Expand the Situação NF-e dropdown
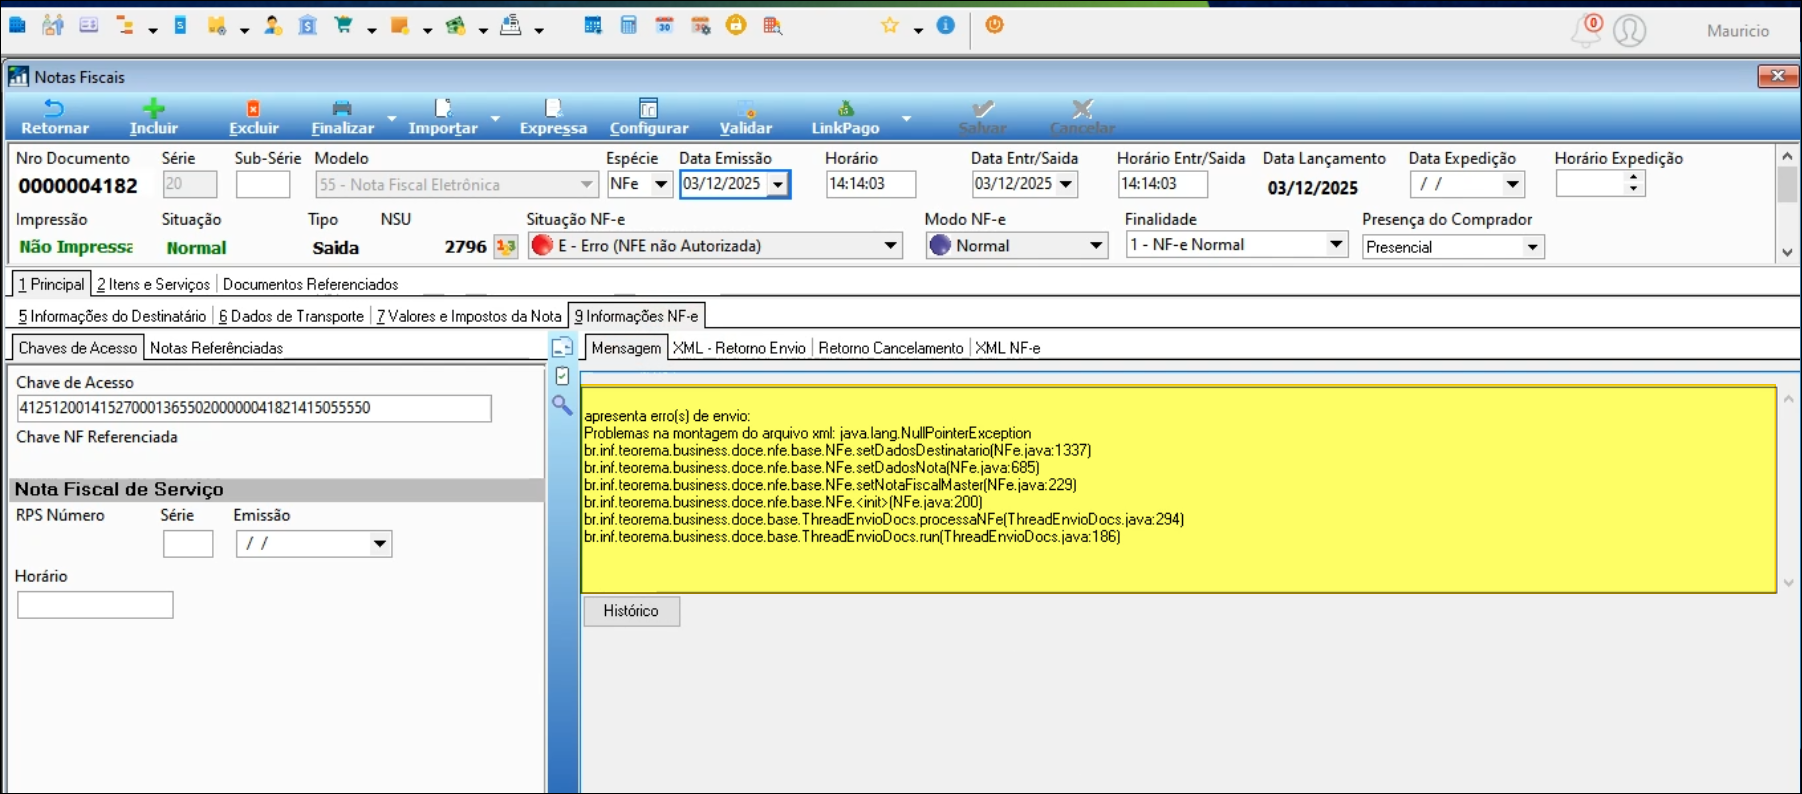The height and width of the screenshot is (794, 1802). tap(889, 246)
